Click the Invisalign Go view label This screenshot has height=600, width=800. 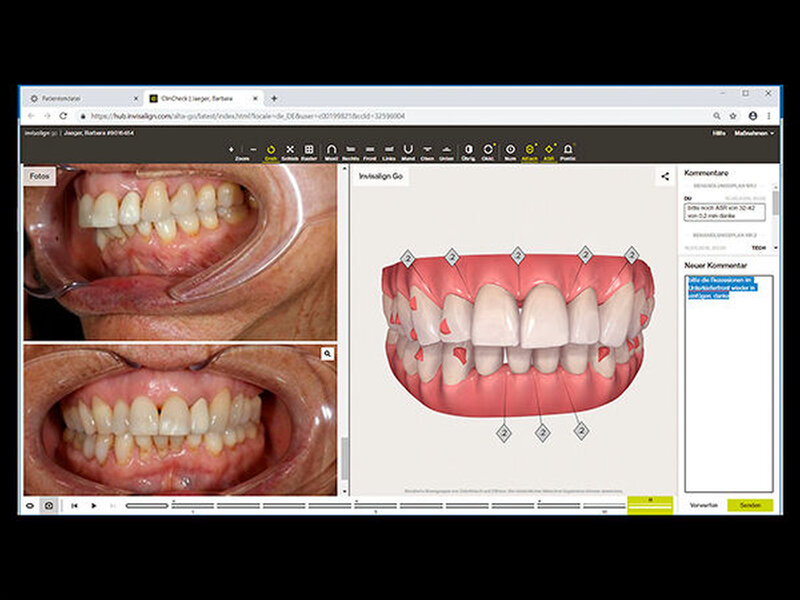tap(381, 176)
